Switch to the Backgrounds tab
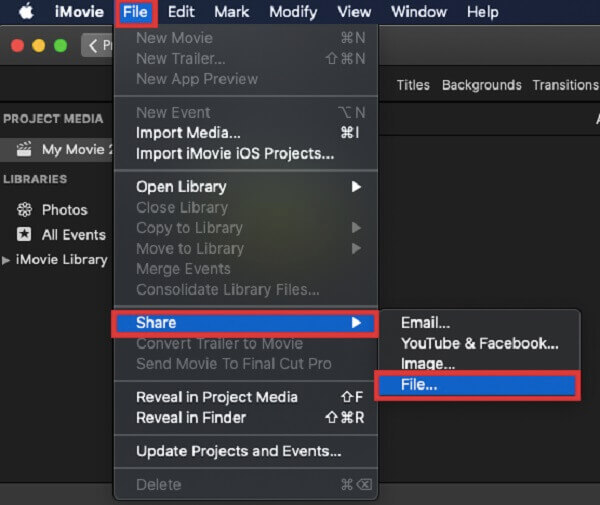This screenshot has height=505, width=600. (x=481, y=85)
